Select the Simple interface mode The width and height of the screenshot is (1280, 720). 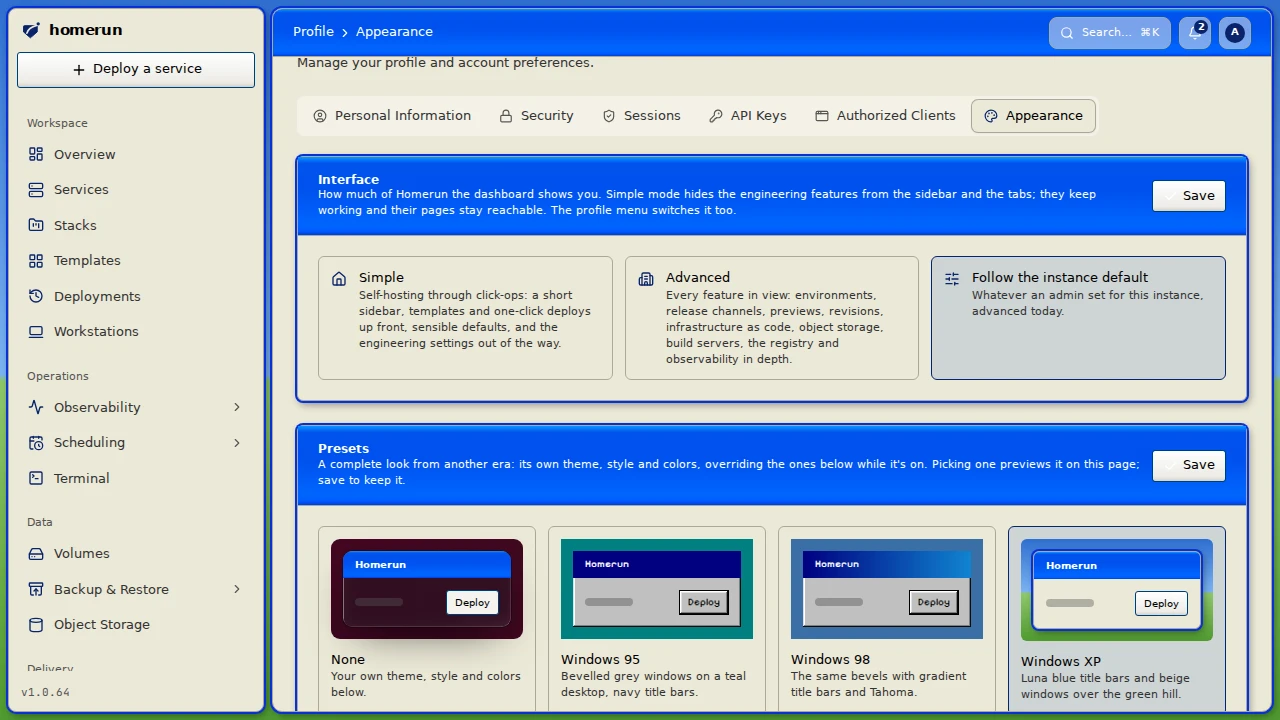pyautogui.click(x=465, y=318)
